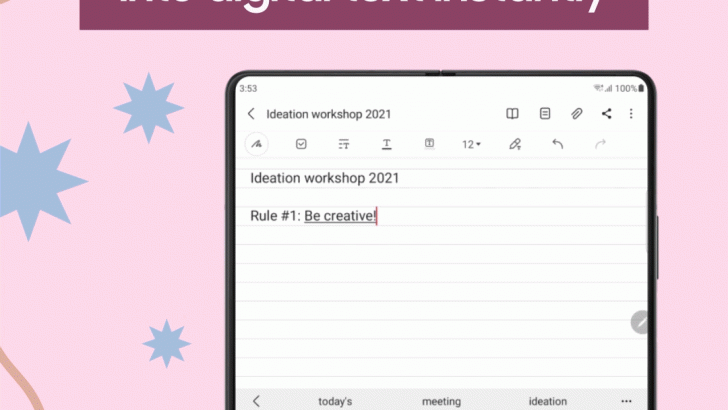
Task: Share the note via share icon
Action: click(606, 114)
